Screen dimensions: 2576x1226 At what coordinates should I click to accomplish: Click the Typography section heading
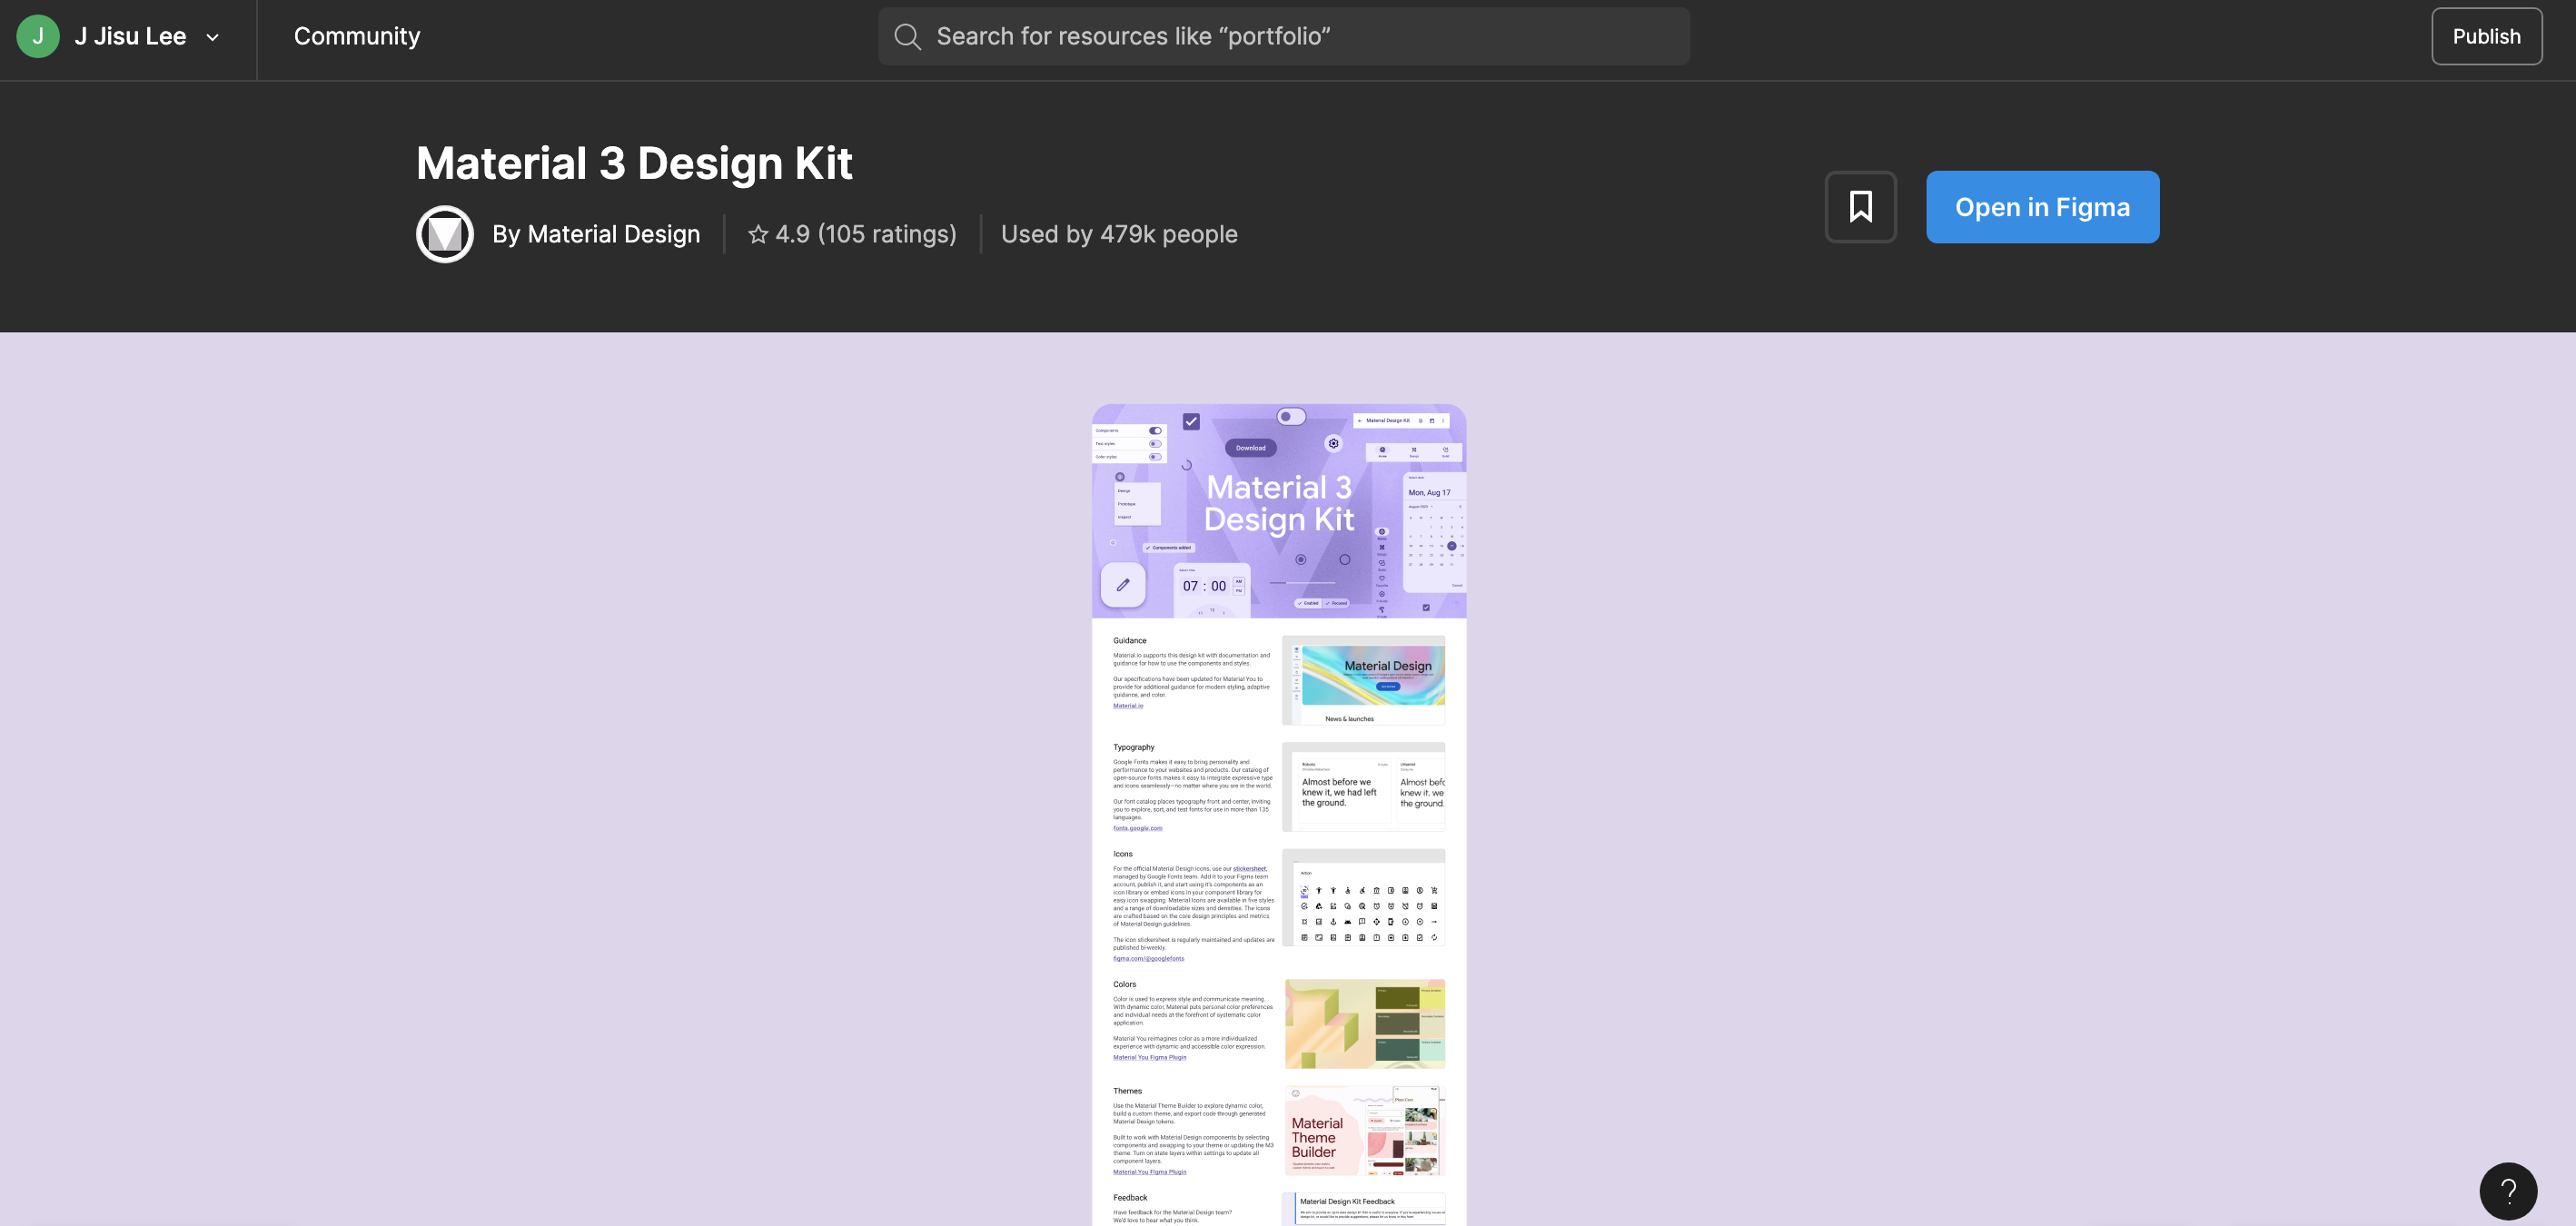tap(1134, 748)
